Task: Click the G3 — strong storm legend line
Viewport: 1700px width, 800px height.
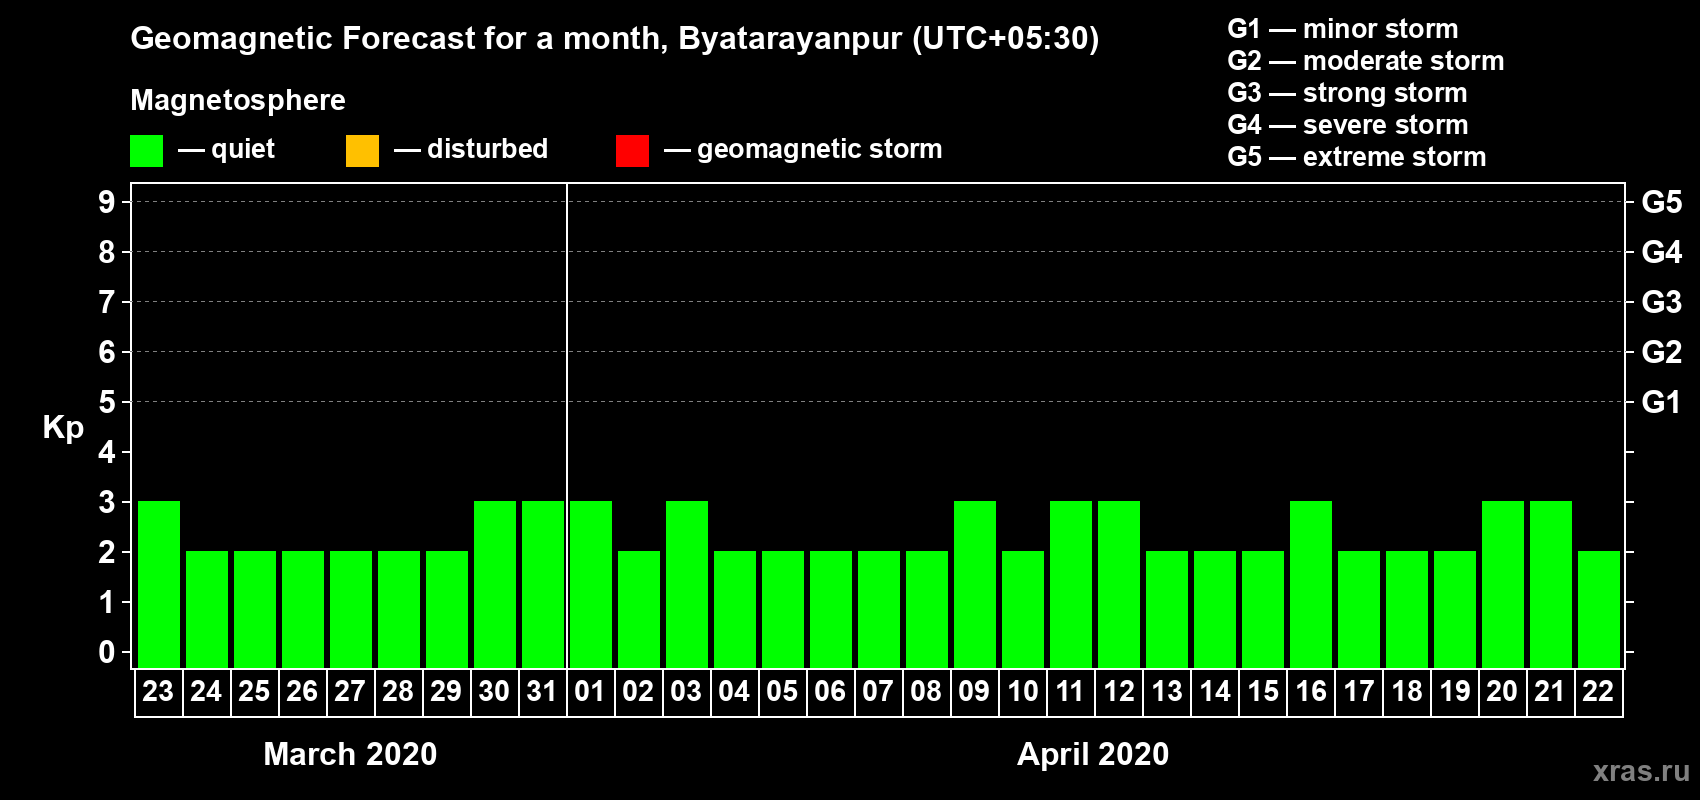Action: click(x=1347, y=93)
